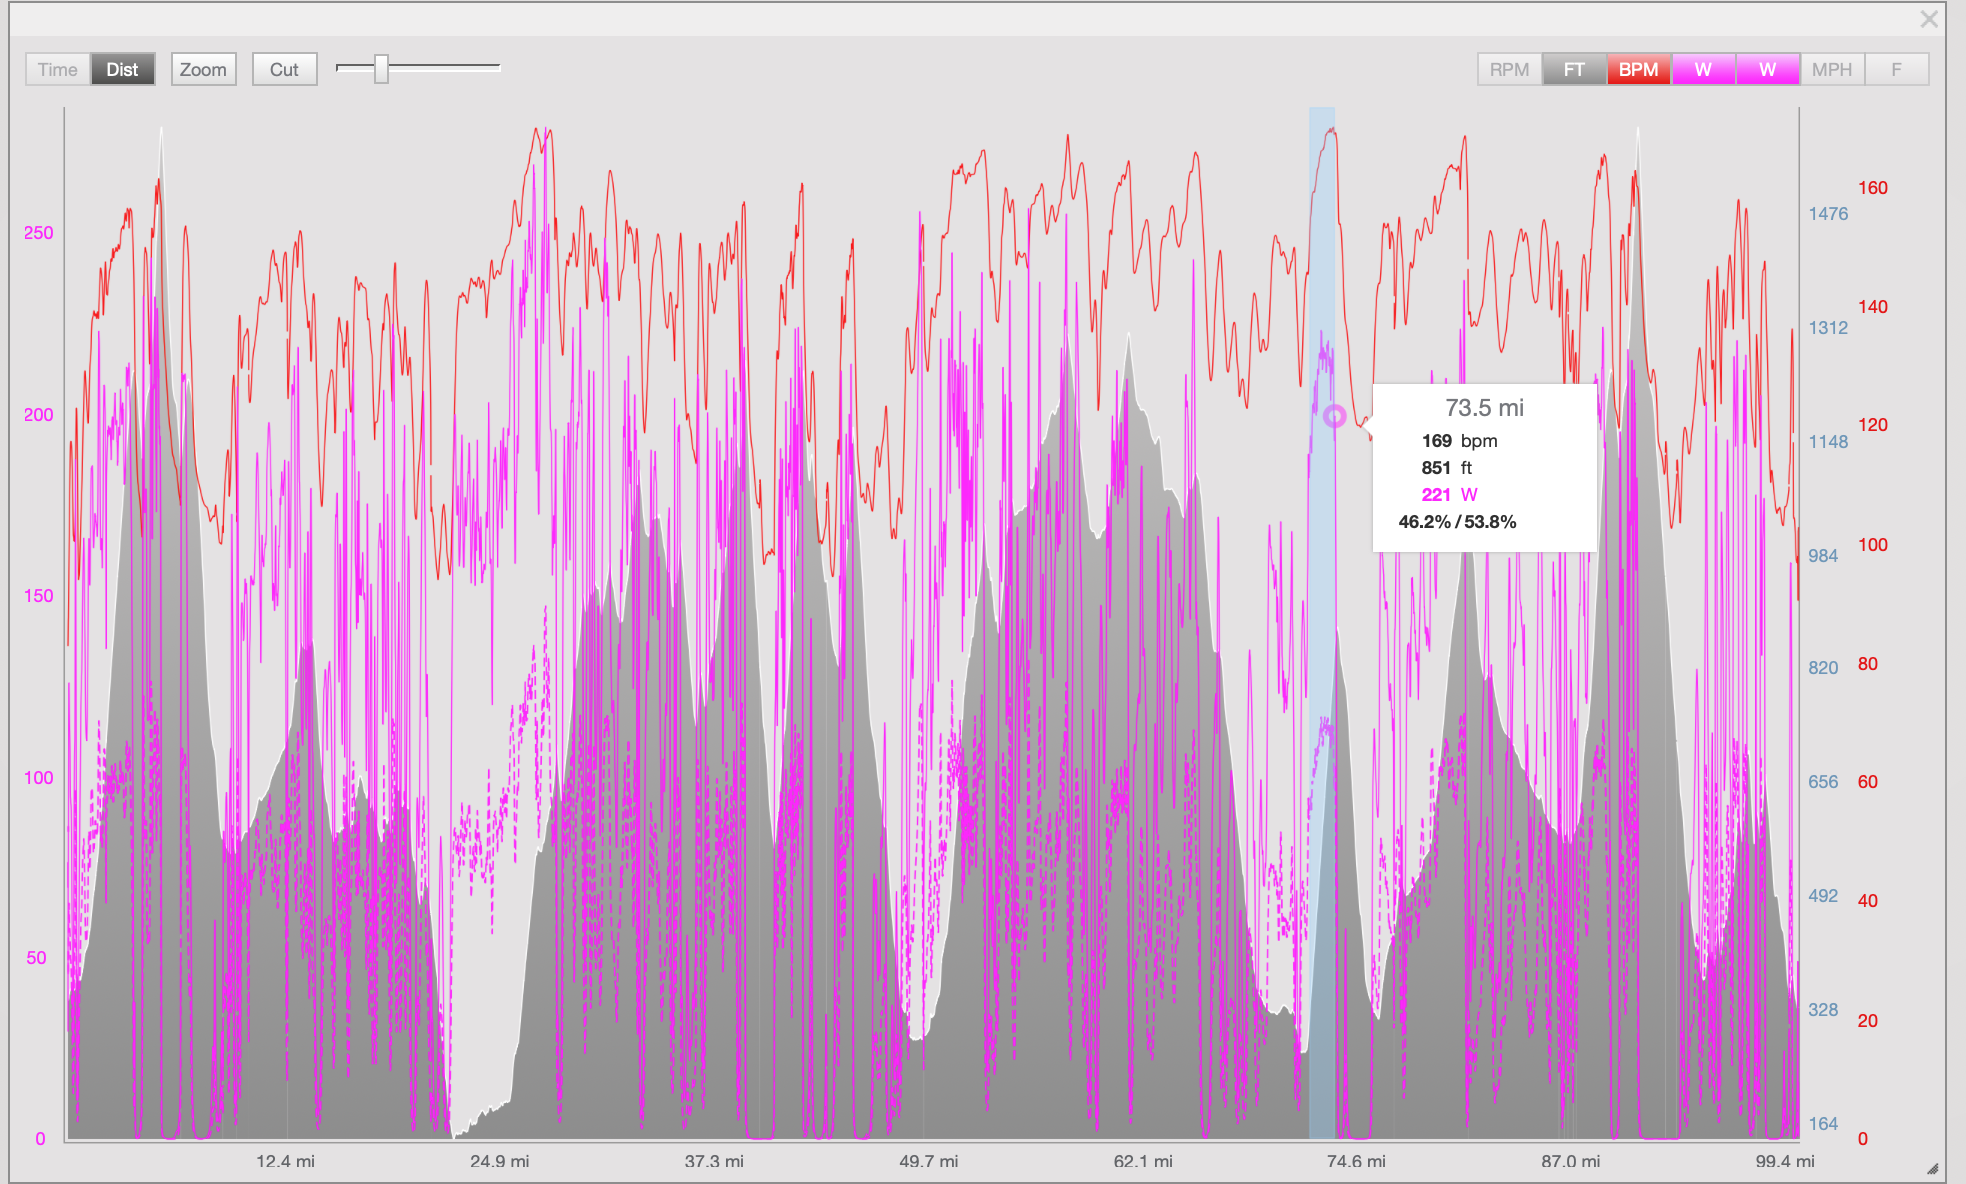
Task: Toggle the first magenta W series
Action: point(1703,69)
